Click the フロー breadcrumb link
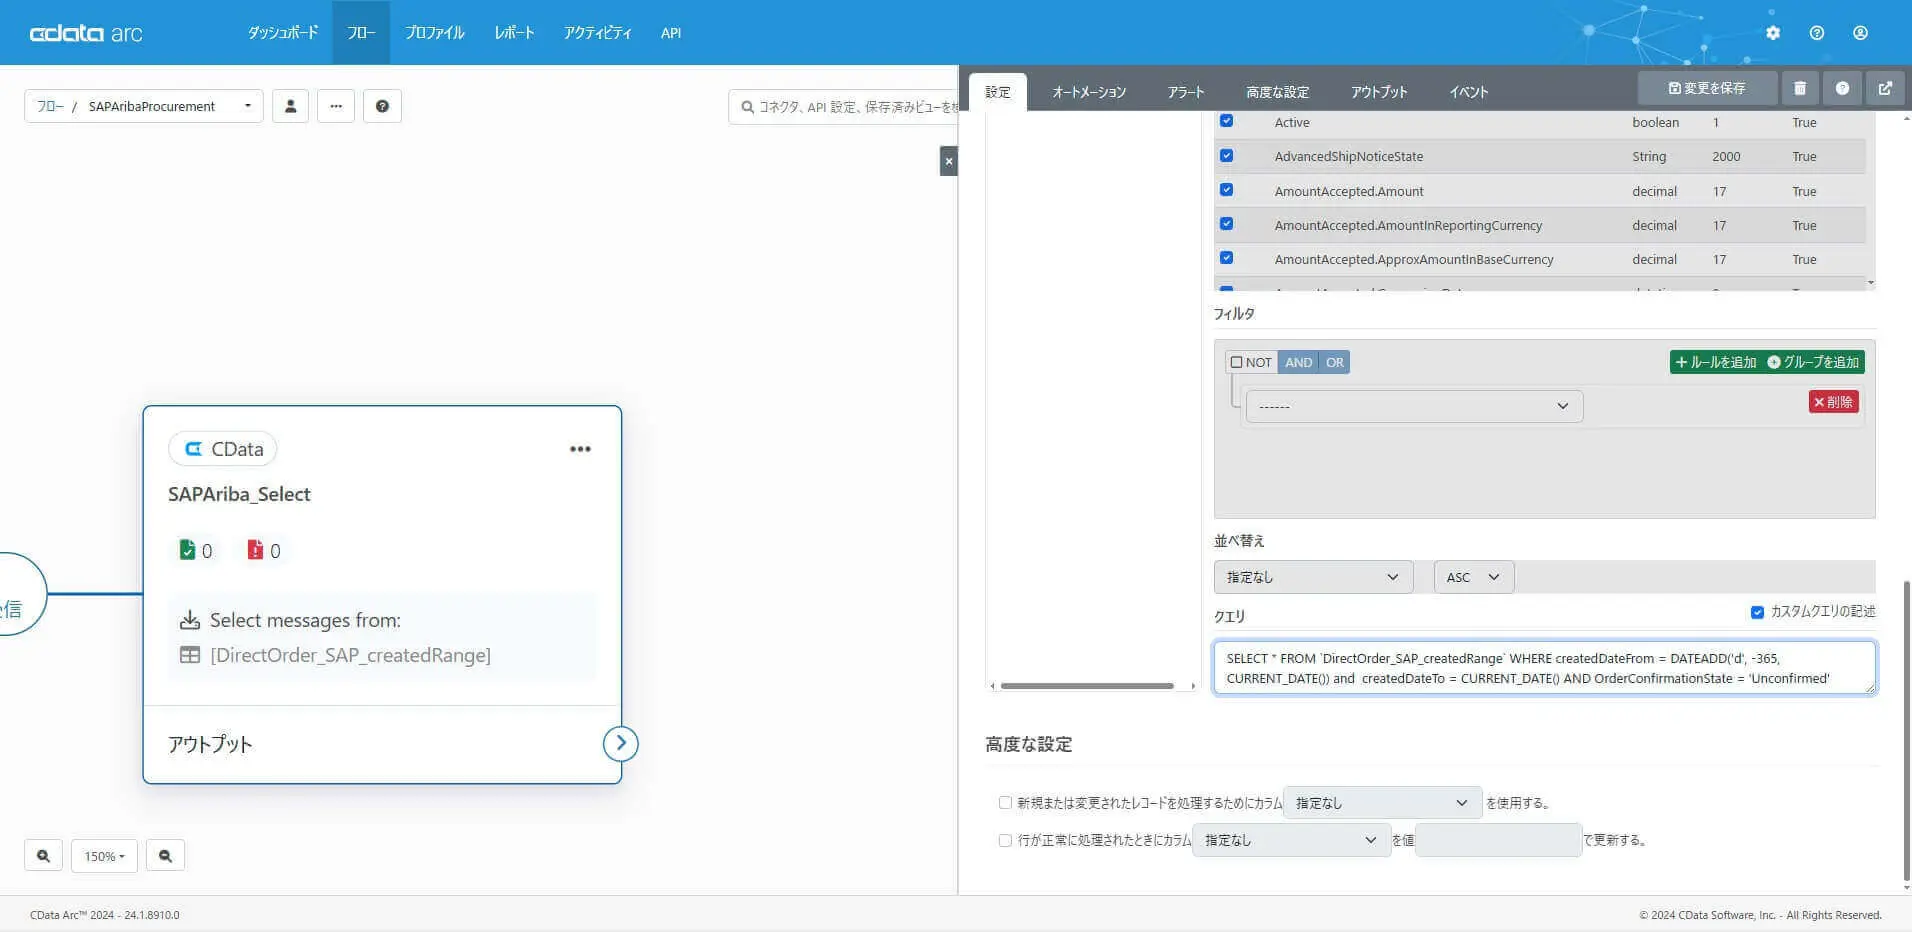 tap(50, 106)
